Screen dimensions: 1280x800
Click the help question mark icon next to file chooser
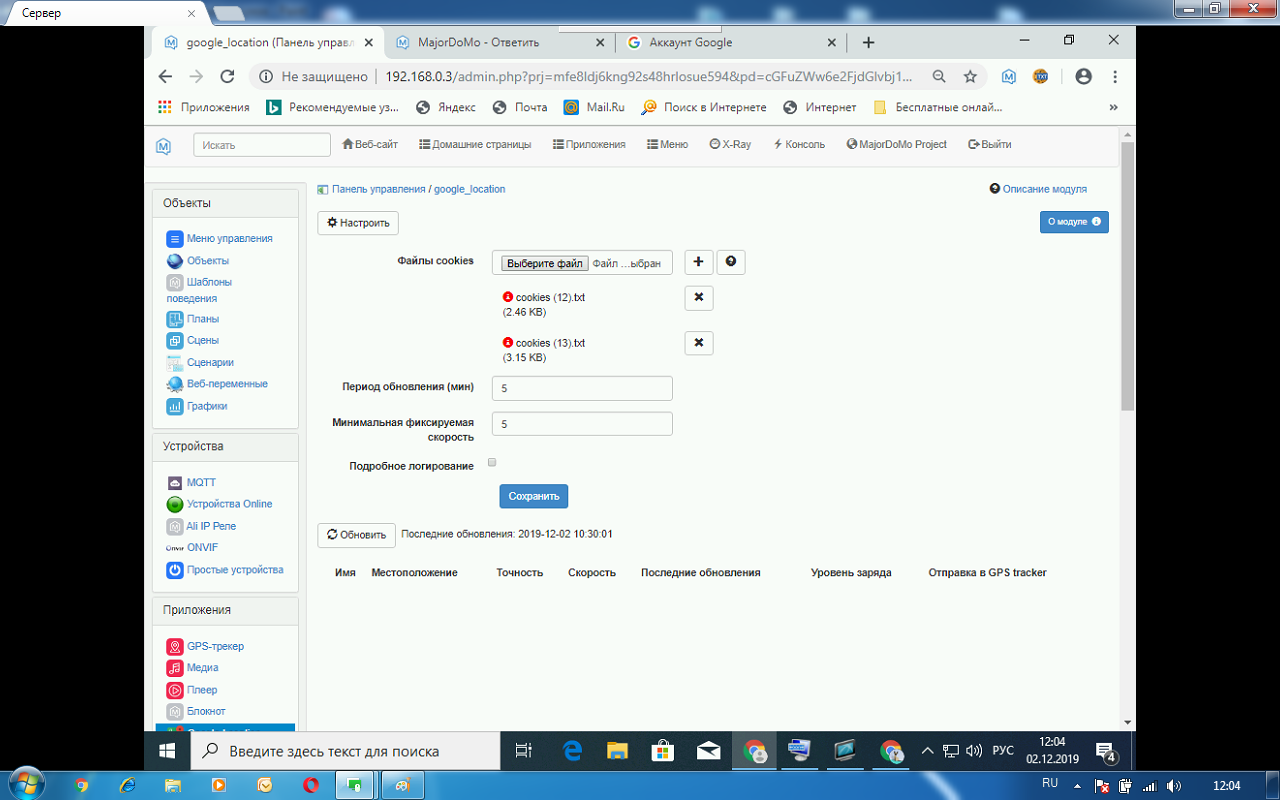pos(731,262)
